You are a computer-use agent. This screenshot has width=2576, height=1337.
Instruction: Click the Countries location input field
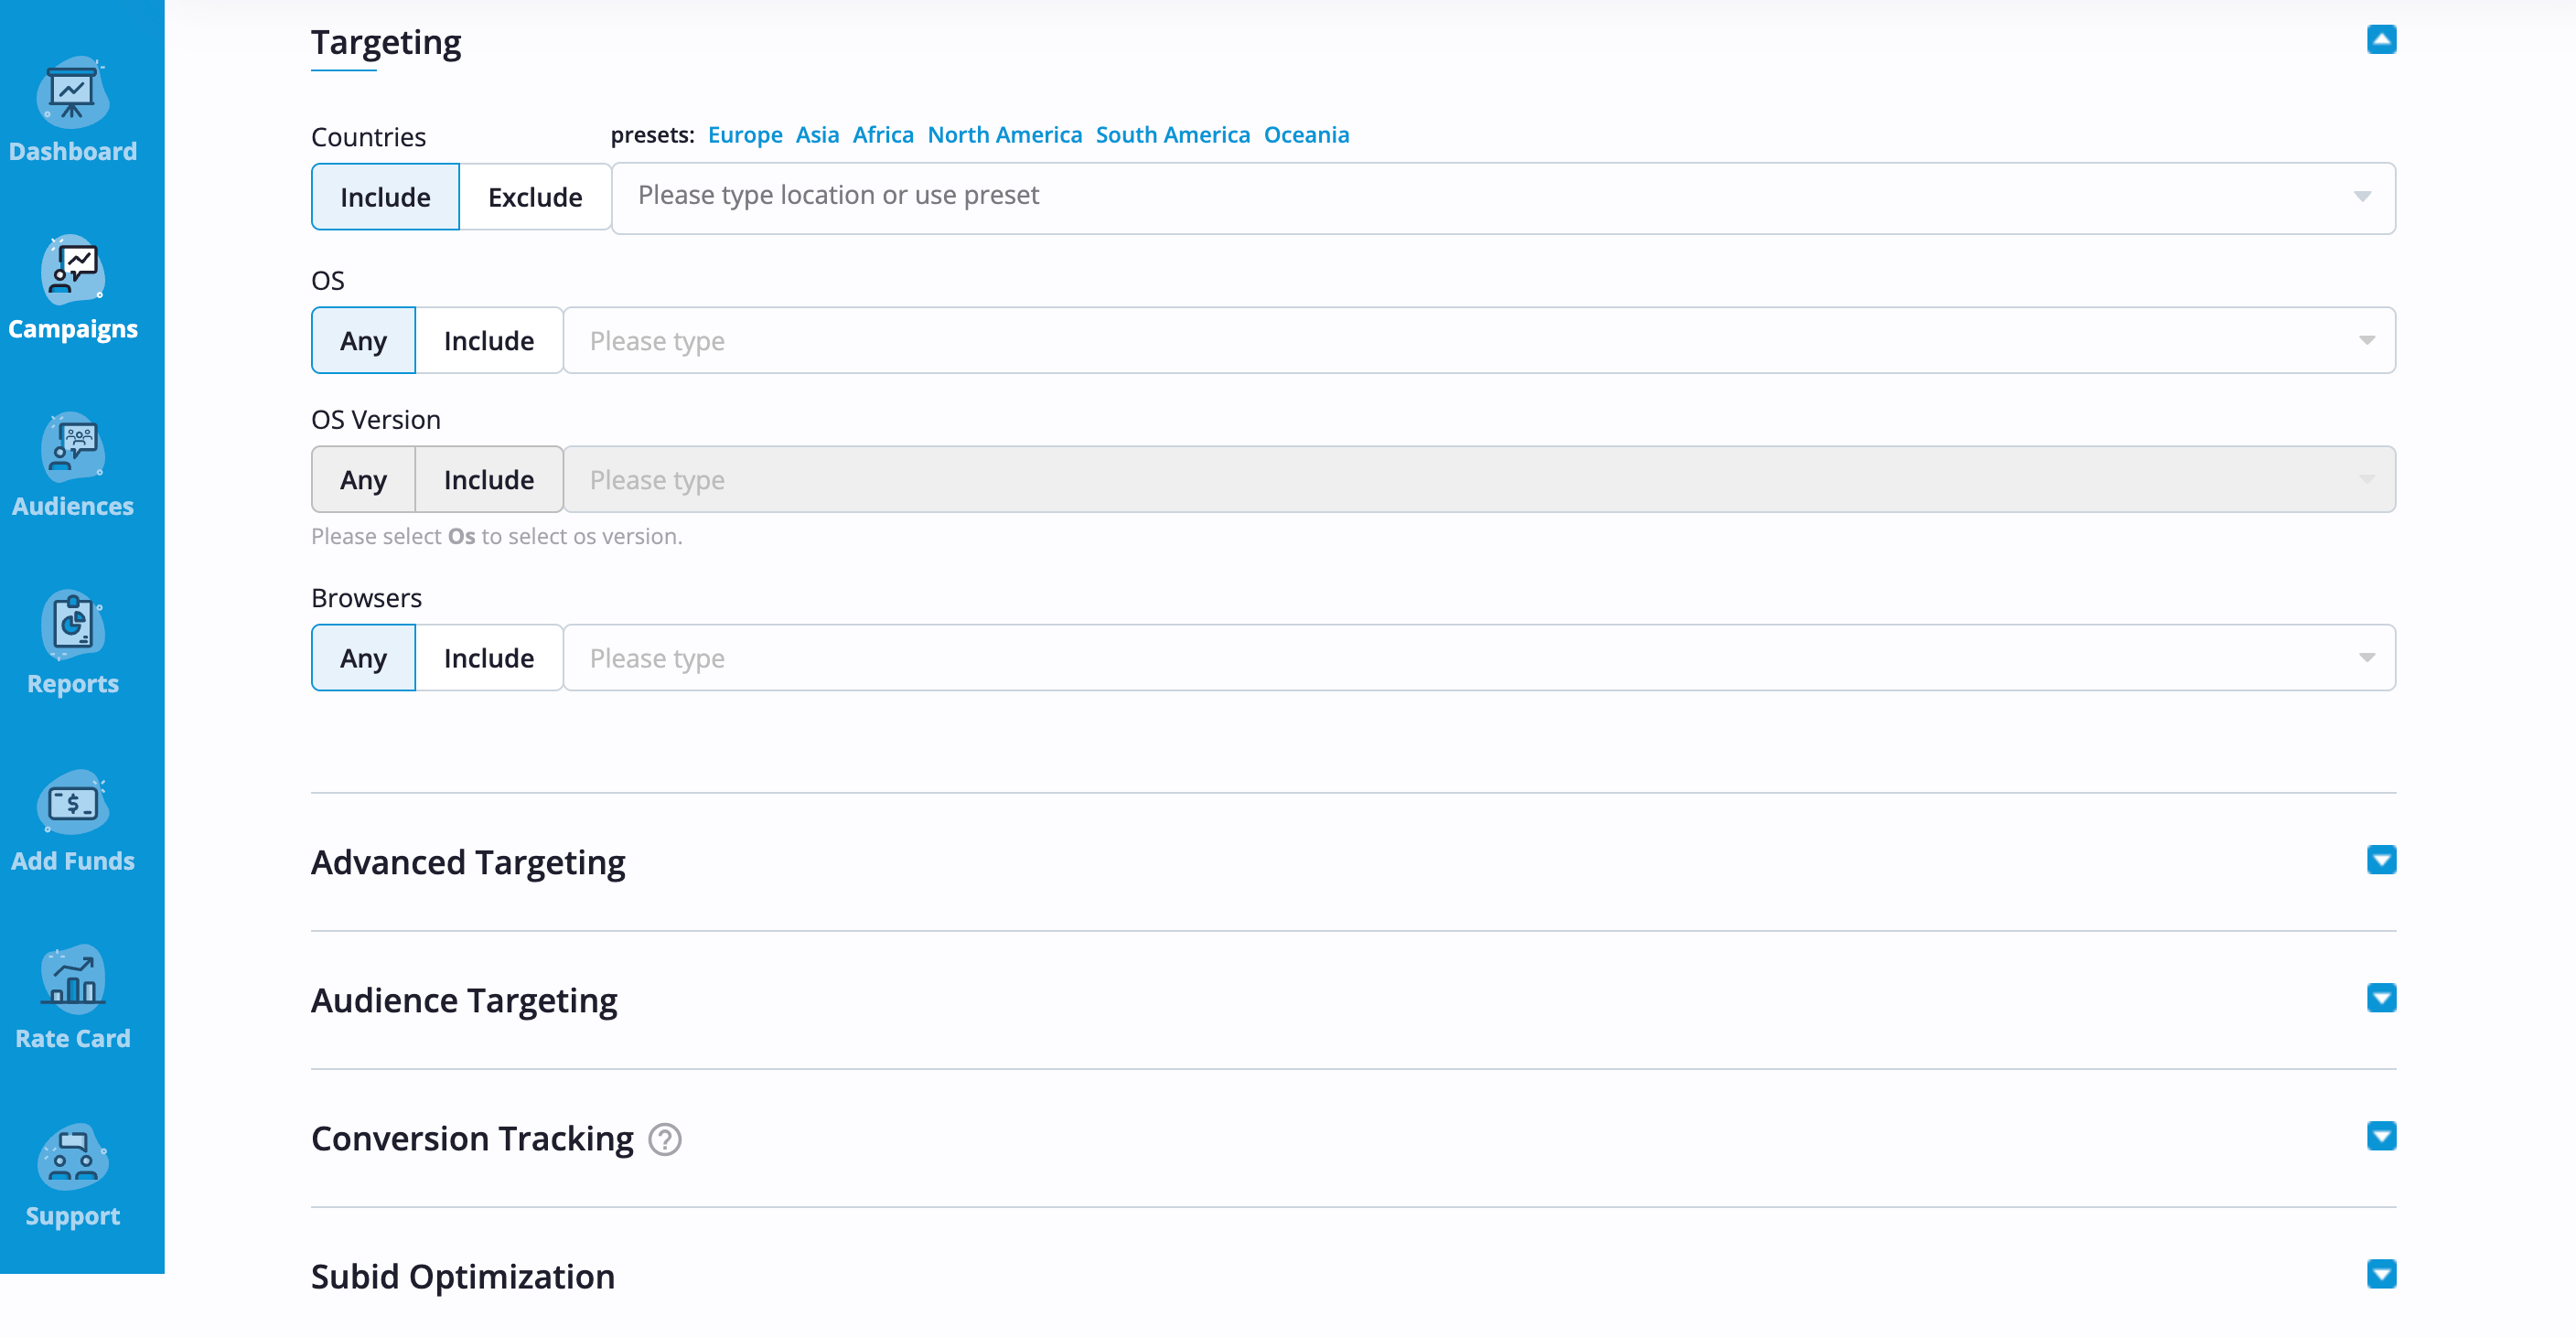[1503, 198]
